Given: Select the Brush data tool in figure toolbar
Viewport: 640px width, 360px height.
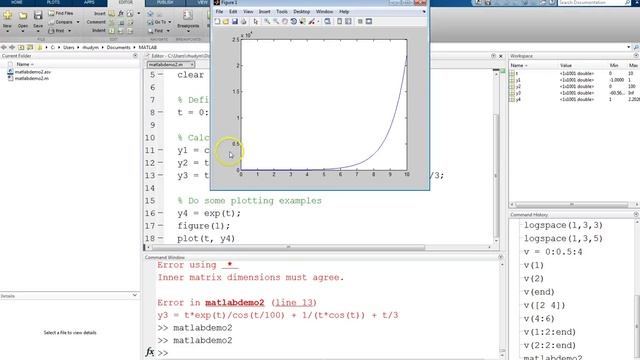Looking at the screenshot, I should 311,21.
